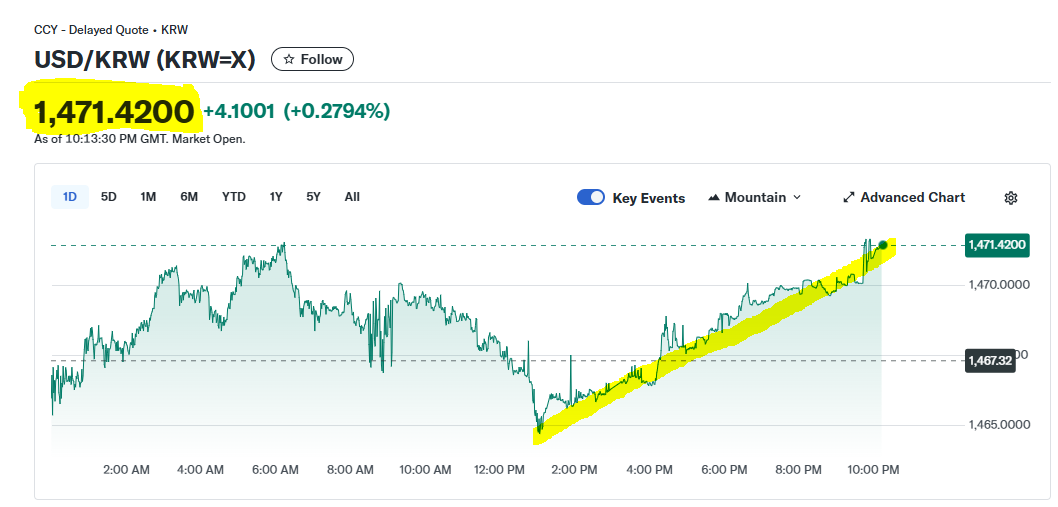Switch chart to YTD range
The height and width of the screenshot is (507, 1058).
tap(233, 197)
